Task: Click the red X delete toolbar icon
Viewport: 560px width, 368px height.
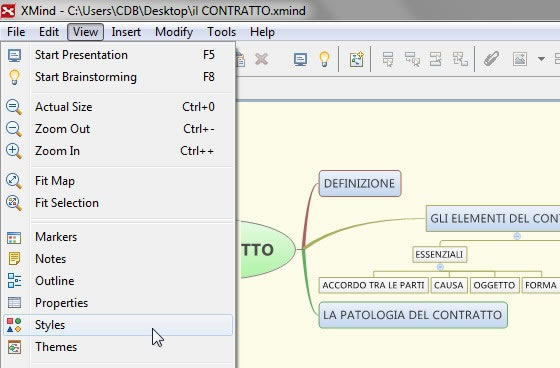Action: click(261, 59)
